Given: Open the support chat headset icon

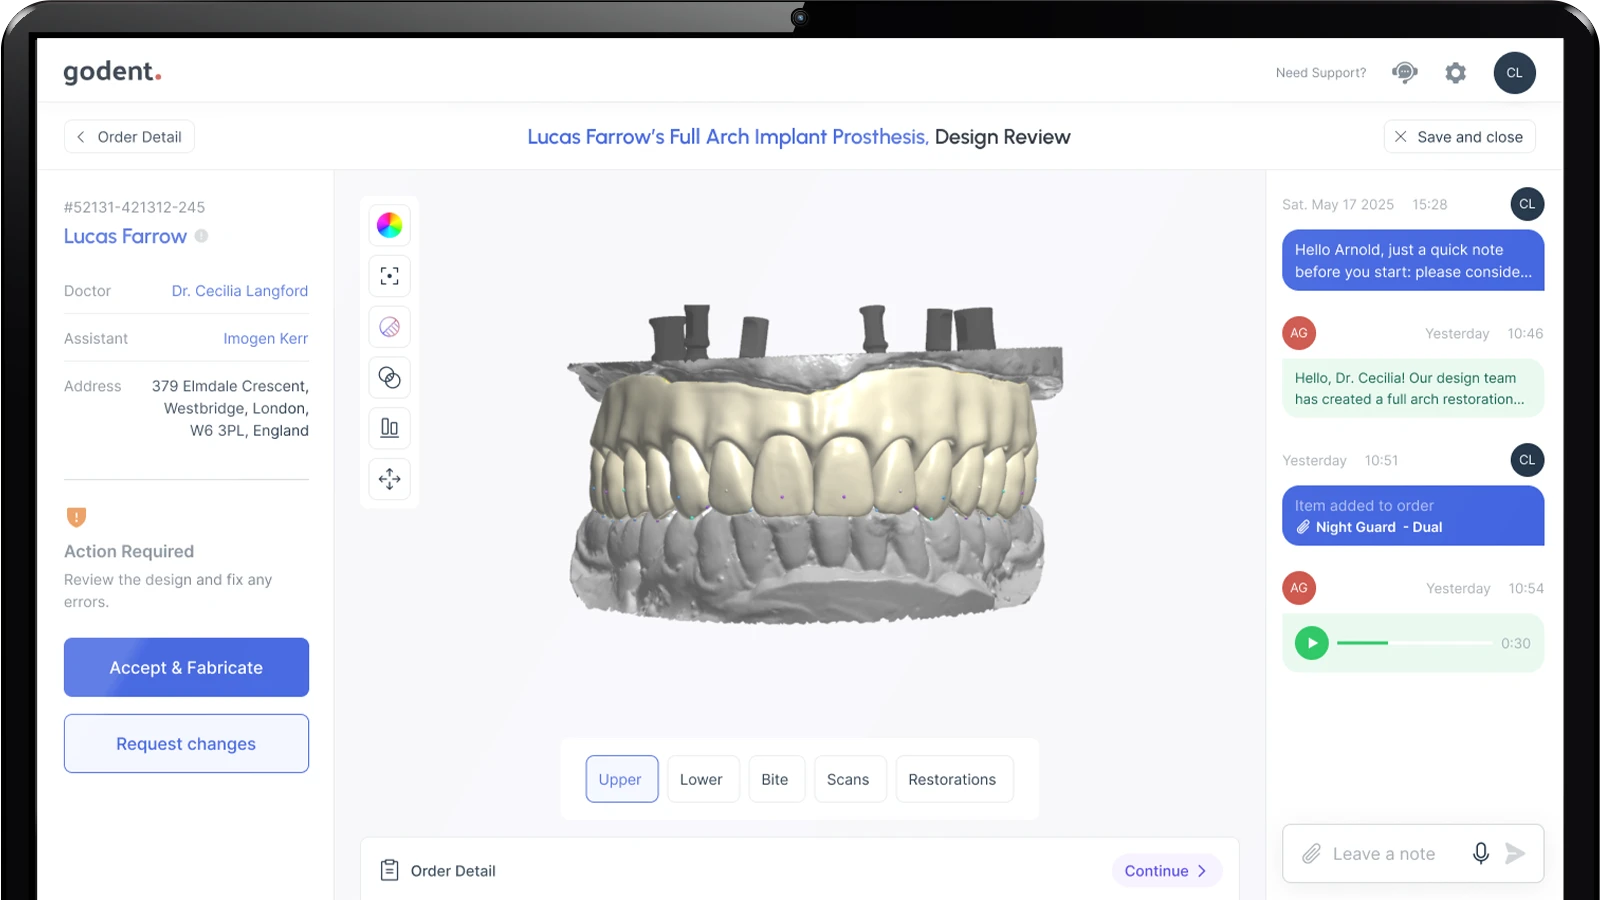Looking at the screenshot, I should point(1404,72).
